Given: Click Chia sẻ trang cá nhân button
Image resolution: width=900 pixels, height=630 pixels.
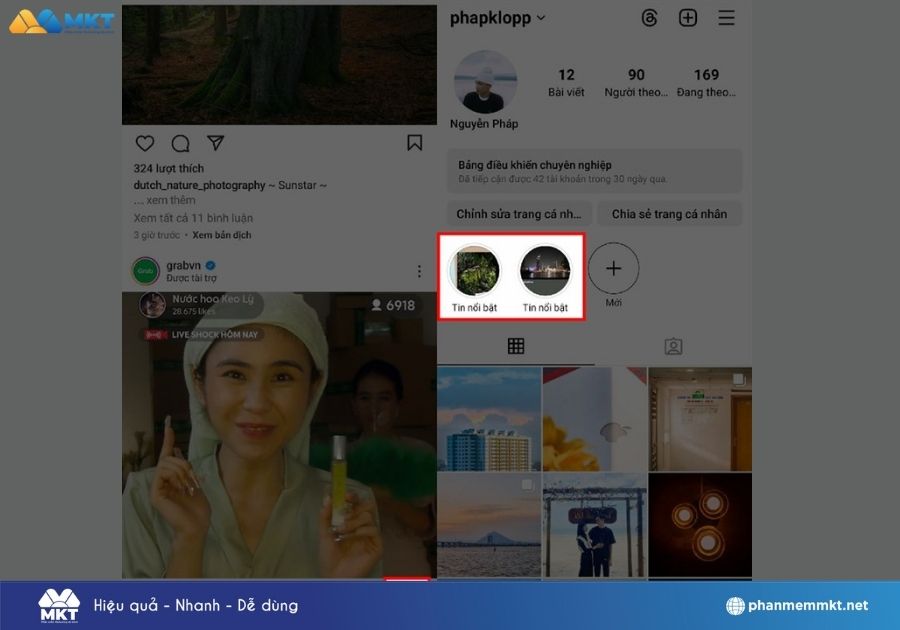Looking at the screenshot, I should point(669,214).
